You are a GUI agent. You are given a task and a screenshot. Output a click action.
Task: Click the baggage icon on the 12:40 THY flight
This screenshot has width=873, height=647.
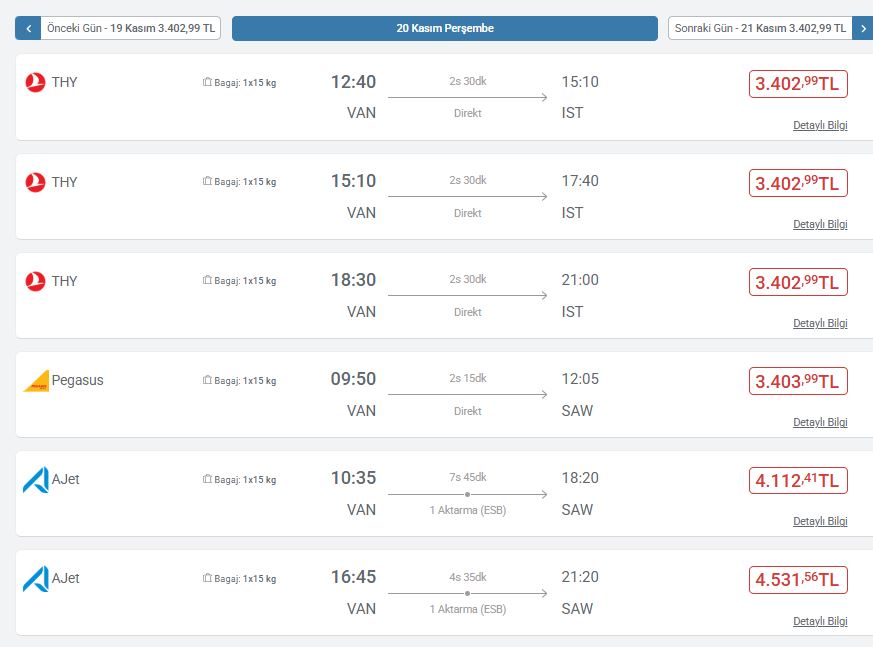point(207,82)
